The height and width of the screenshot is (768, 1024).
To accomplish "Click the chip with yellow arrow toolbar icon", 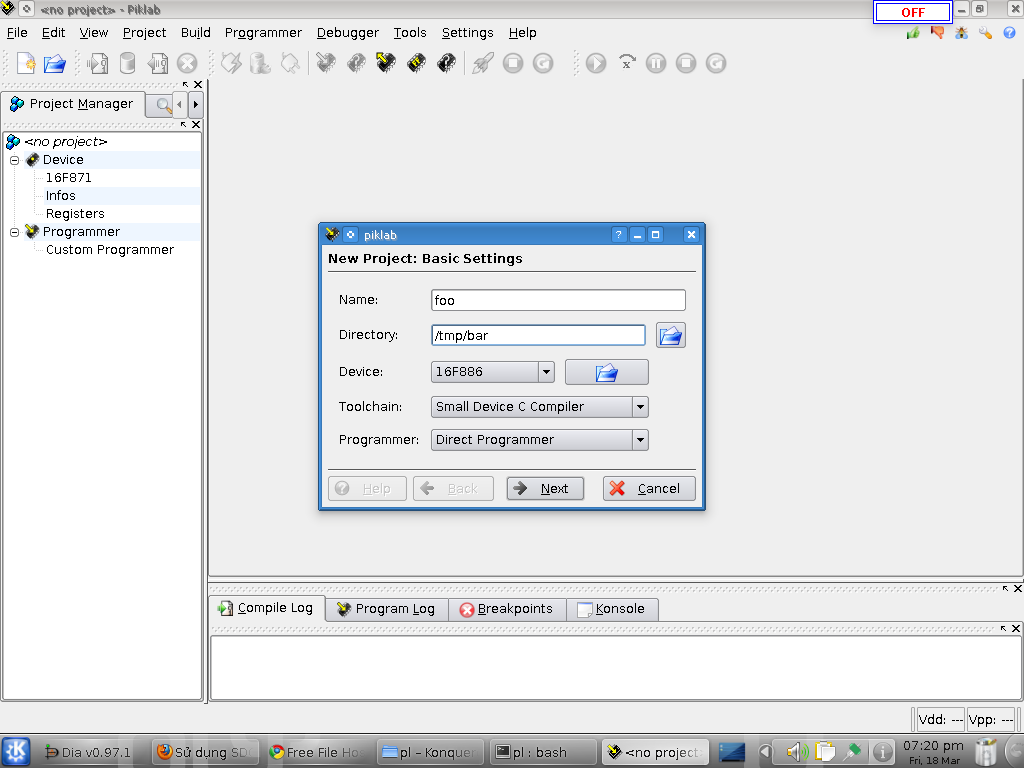I will pyautogui.click(x=385, y=63).
